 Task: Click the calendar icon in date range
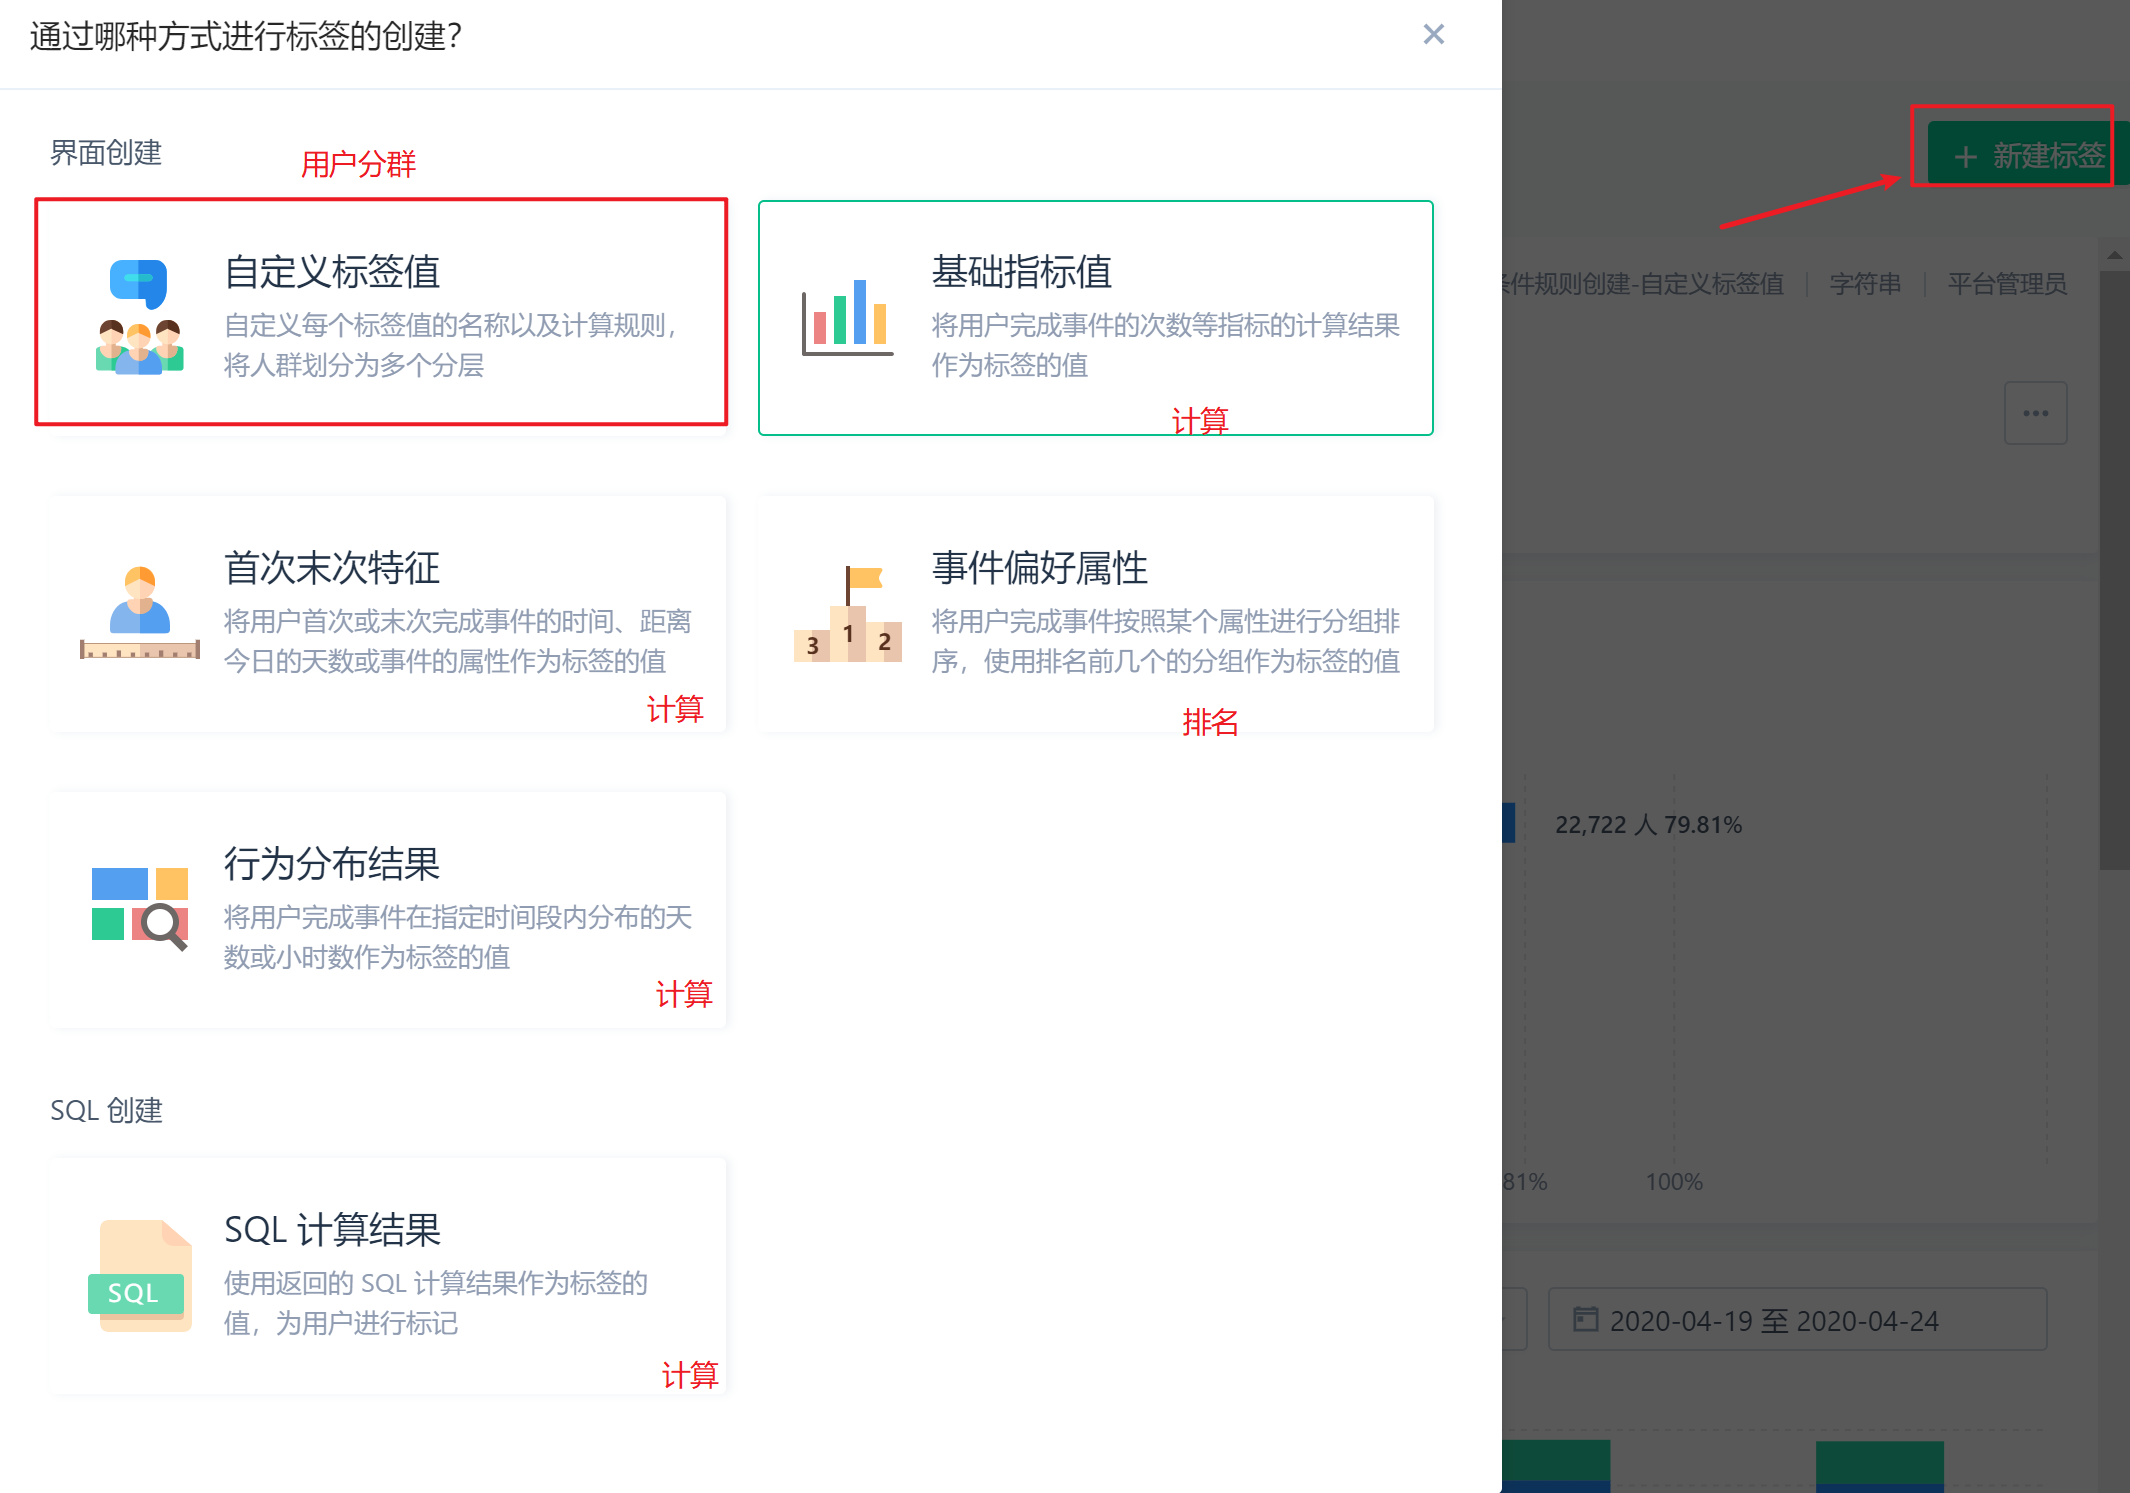[1585, 1319]
